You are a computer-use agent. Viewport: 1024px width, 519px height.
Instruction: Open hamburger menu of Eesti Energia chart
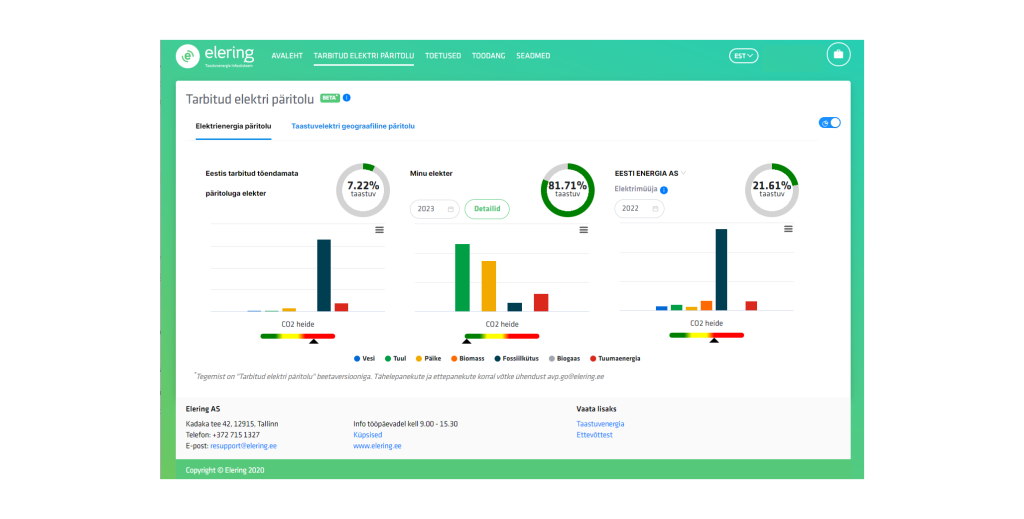(788, 229)
